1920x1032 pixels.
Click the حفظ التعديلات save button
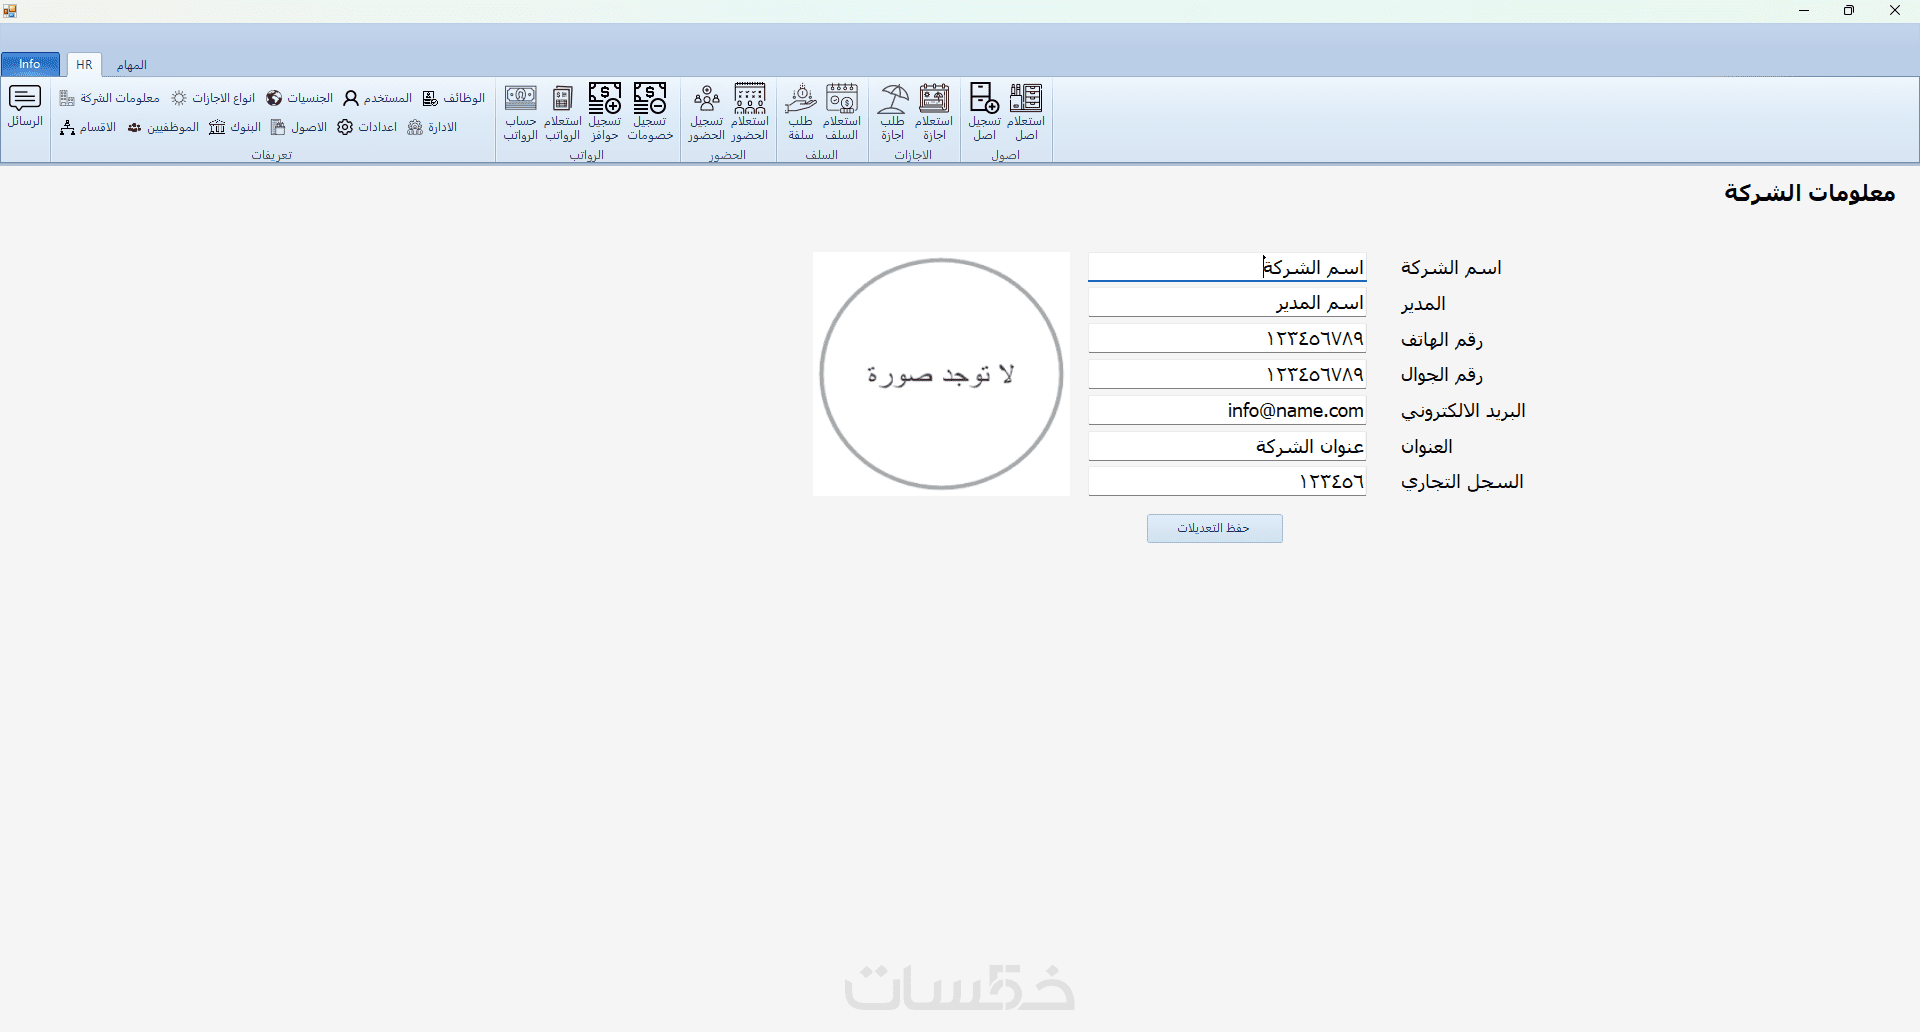pos(1214,528)
